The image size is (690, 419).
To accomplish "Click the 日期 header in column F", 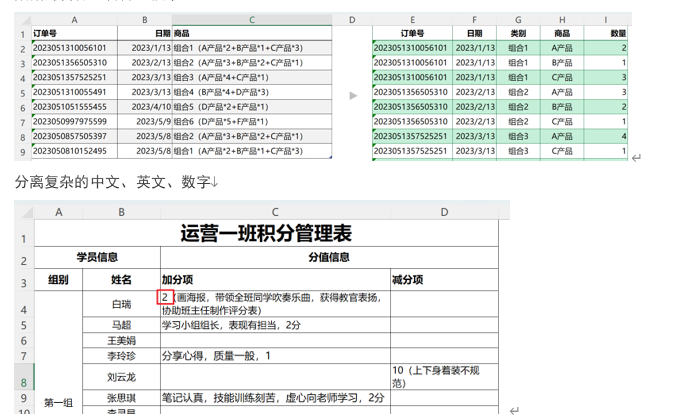I will [x=474, y=33].
